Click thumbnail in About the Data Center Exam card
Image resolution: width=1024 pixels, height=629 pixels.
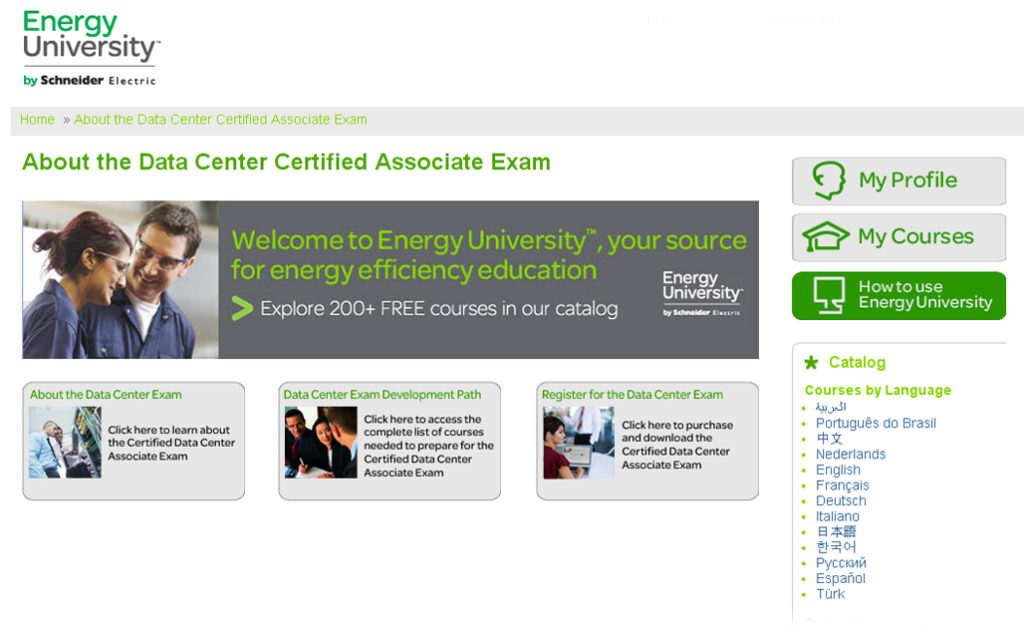tap(65, 442)
